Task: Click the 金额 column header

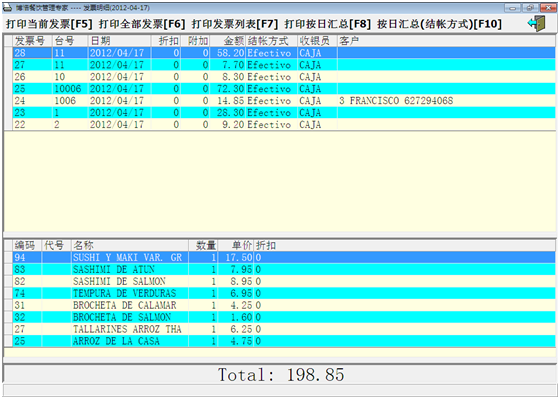Action: 228,41
